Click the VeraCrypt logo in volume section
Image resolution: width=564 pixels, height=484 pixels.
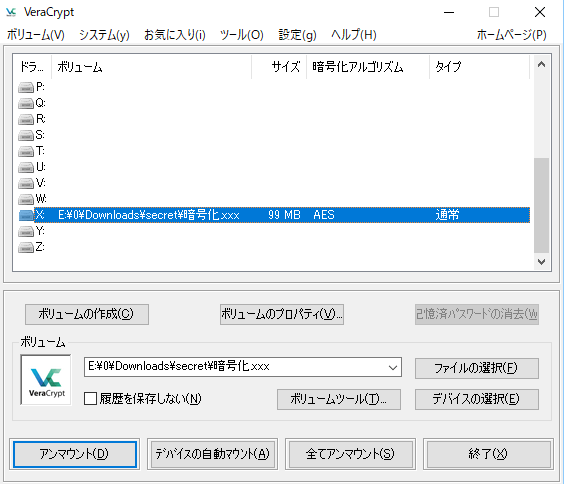click(46, 380)
